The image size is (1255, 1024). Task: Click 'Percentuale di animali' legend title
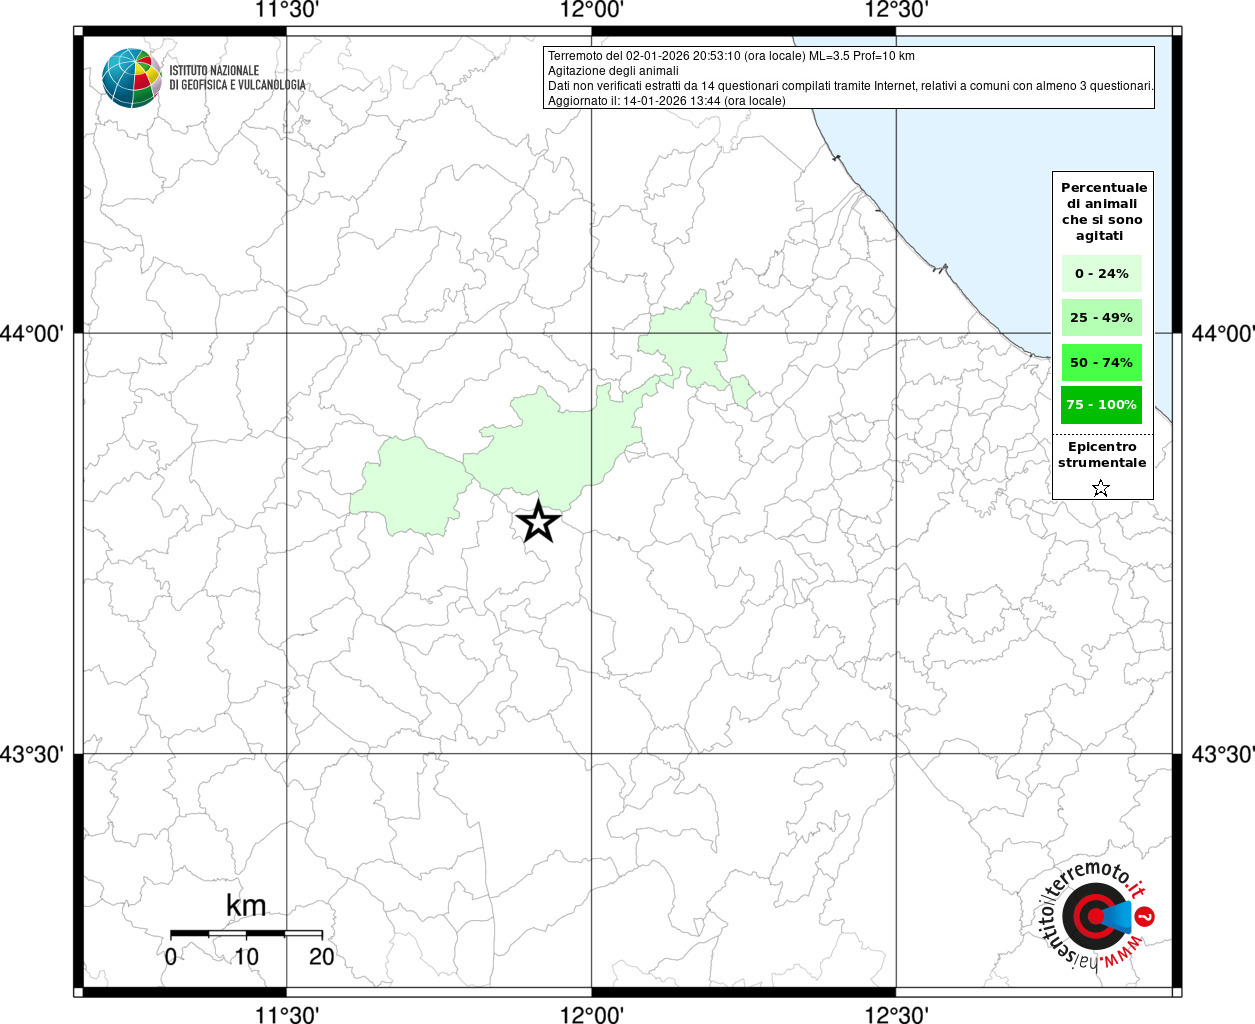pos(1102,211)
